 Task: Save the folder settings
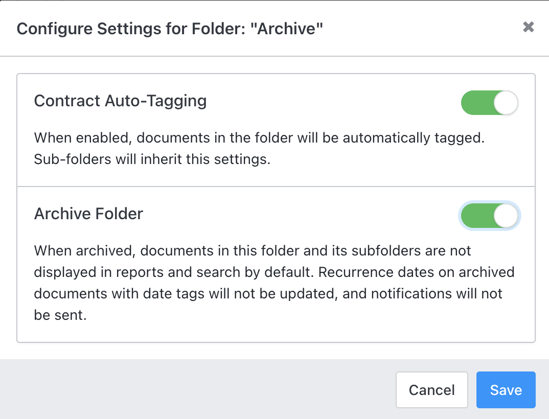pyautogui.click(x=506, y=390)
